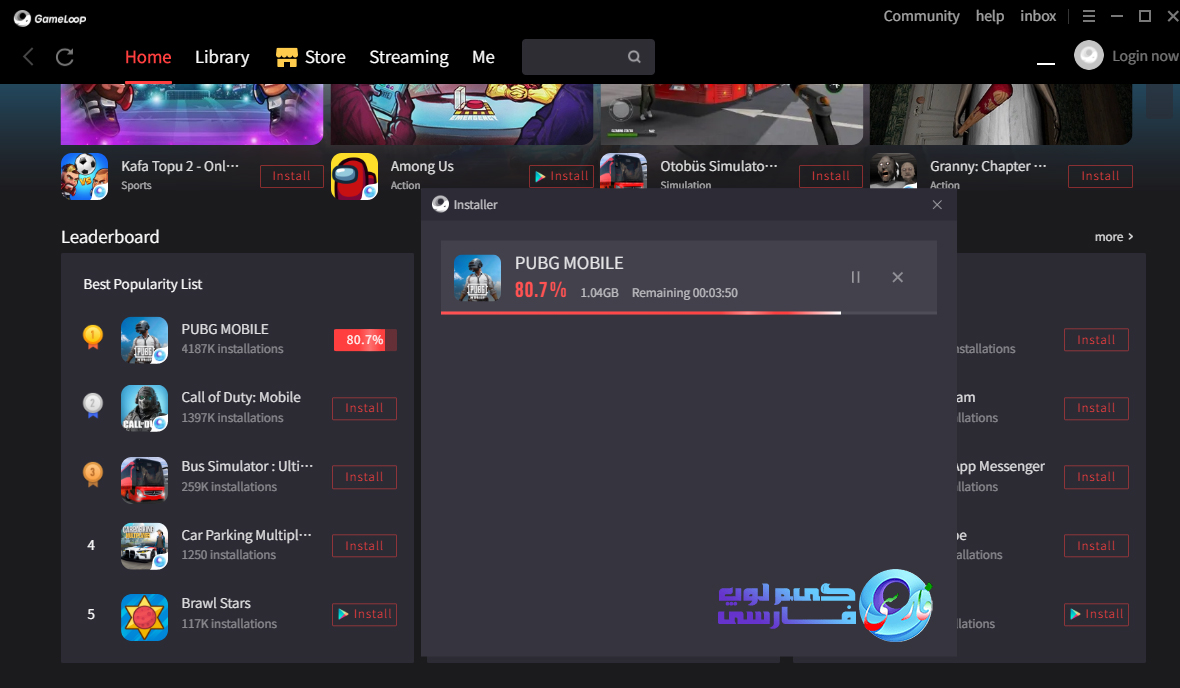The width and height of the screenshot is (1180, 688).
Task: Pause the PUBG MOBILE download
Action: click(855, 277)
